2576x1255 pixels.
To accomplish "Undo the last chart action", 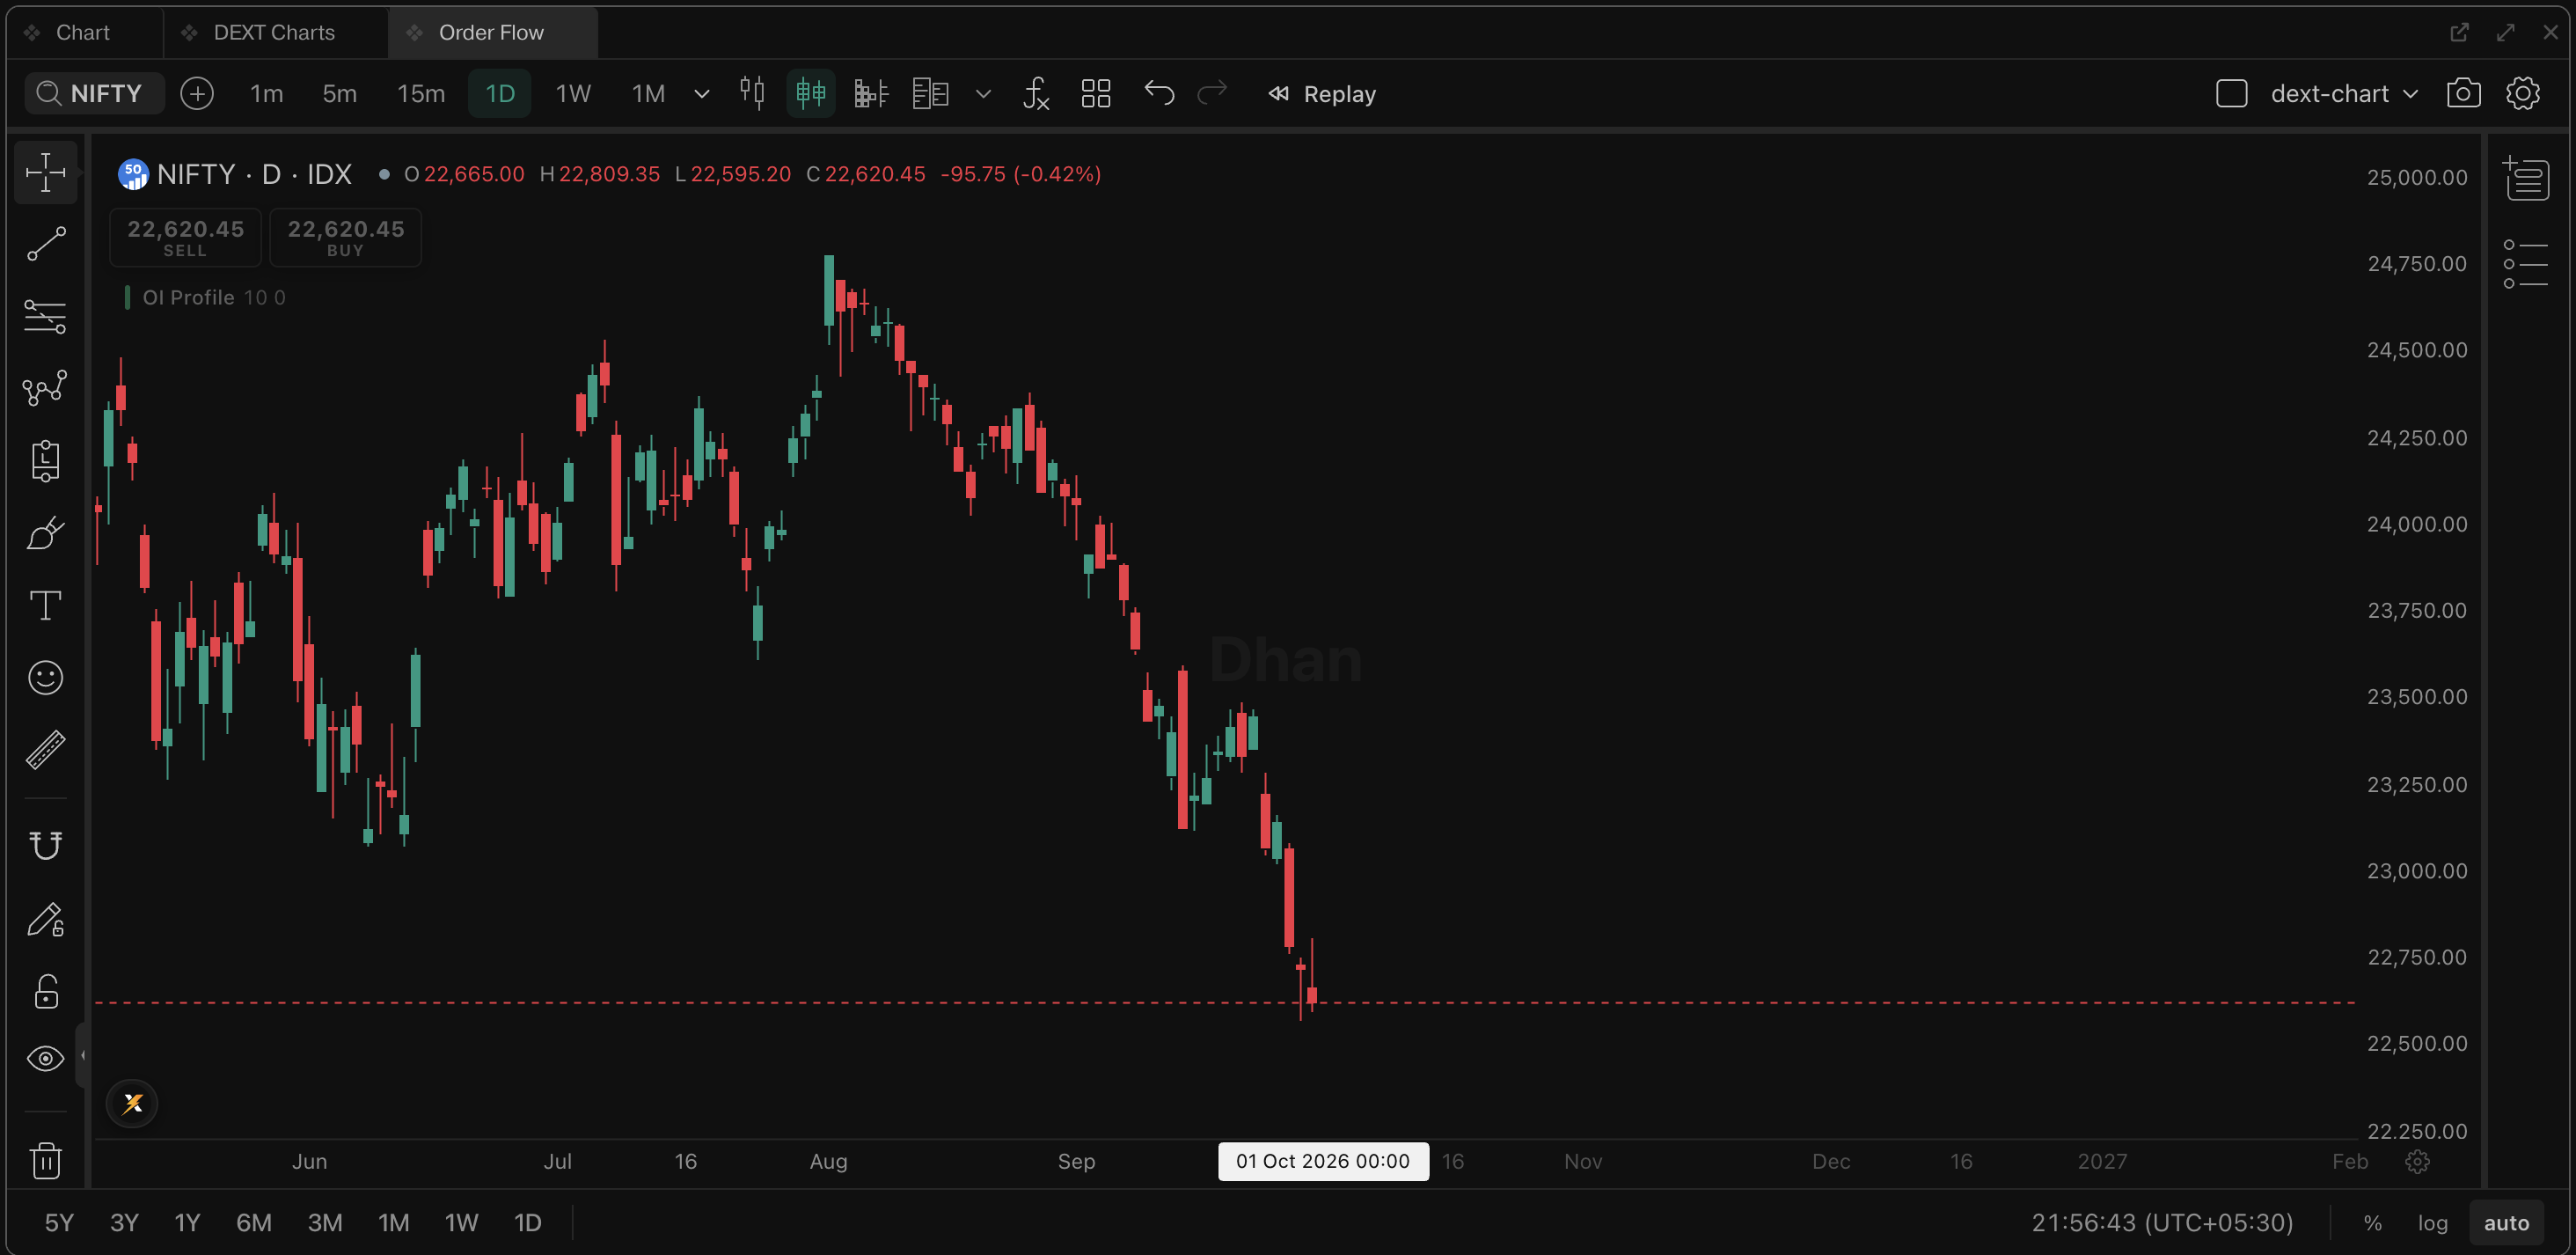I will coord(1159,94).
